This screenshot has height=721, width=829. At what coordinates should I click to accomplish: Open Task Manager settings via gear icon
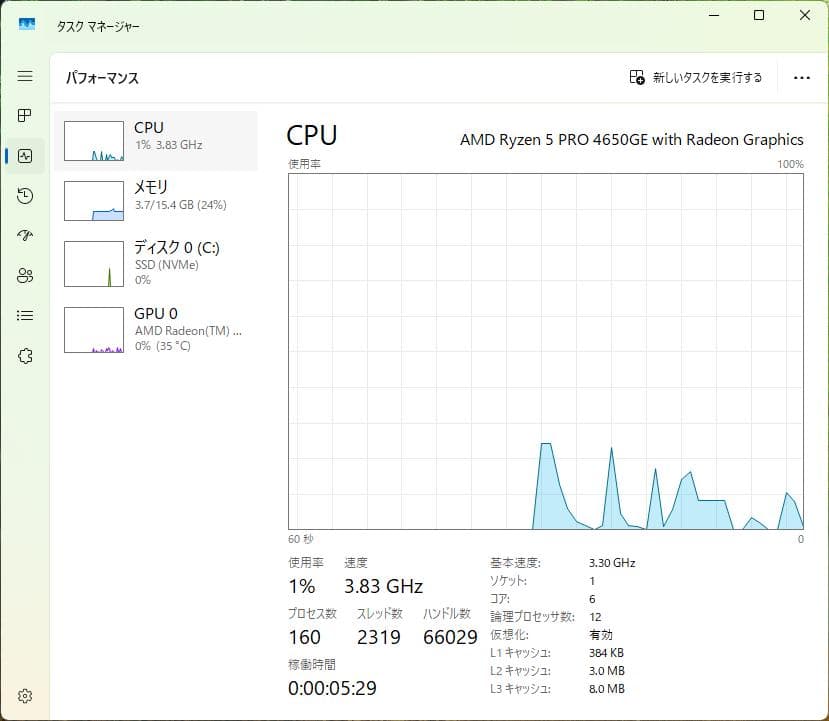(x=25, y=696)
